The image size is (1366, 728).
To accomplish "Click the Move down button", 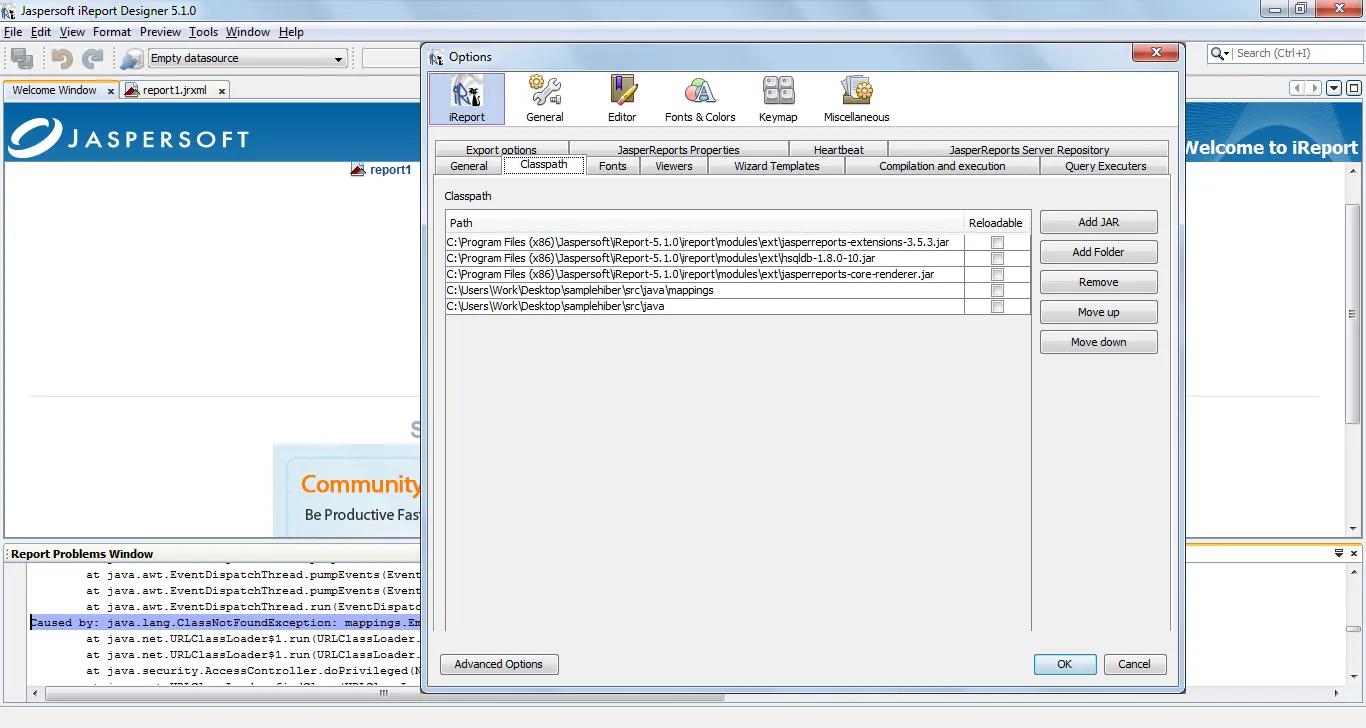I will (1099, 342).
